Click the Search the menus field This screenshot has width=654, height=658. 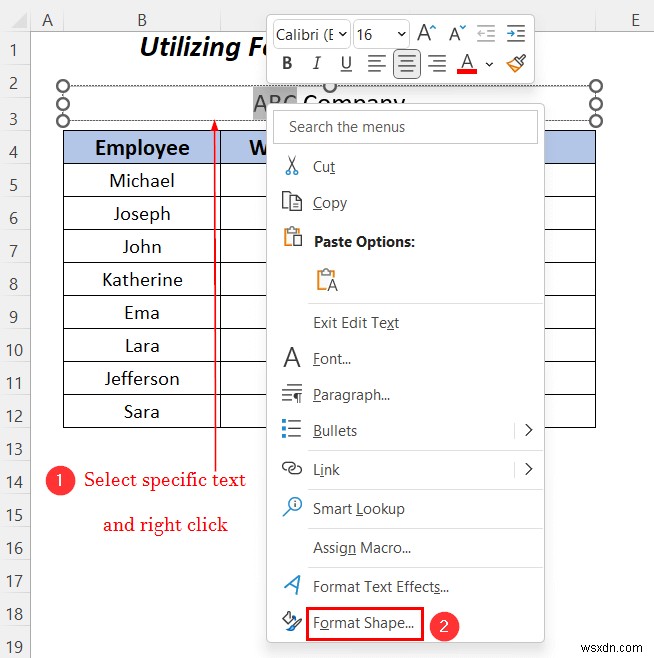405,127
